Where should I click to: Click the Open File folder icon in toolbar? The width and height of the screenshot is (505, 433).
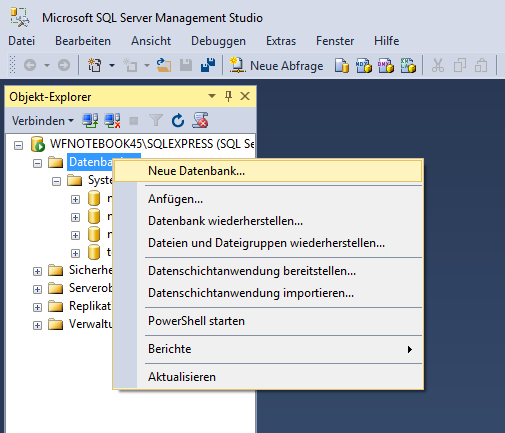pos(164,65)
